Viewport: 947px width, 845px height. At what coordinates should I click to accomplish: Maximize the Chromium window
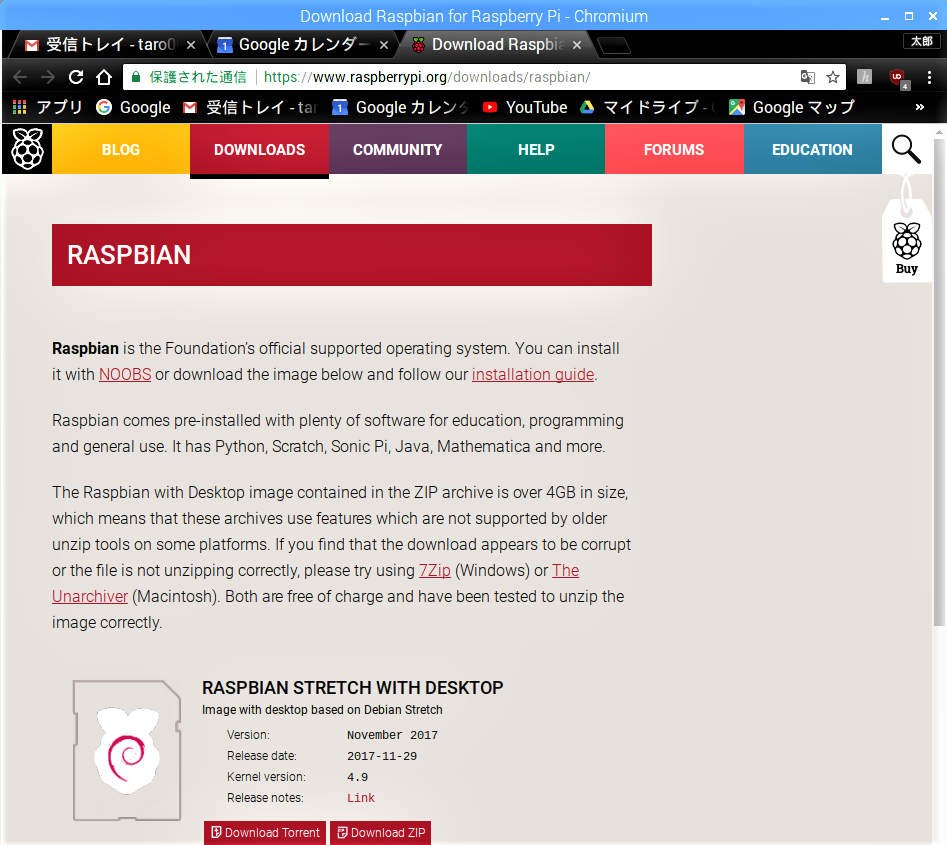(909, 16)
